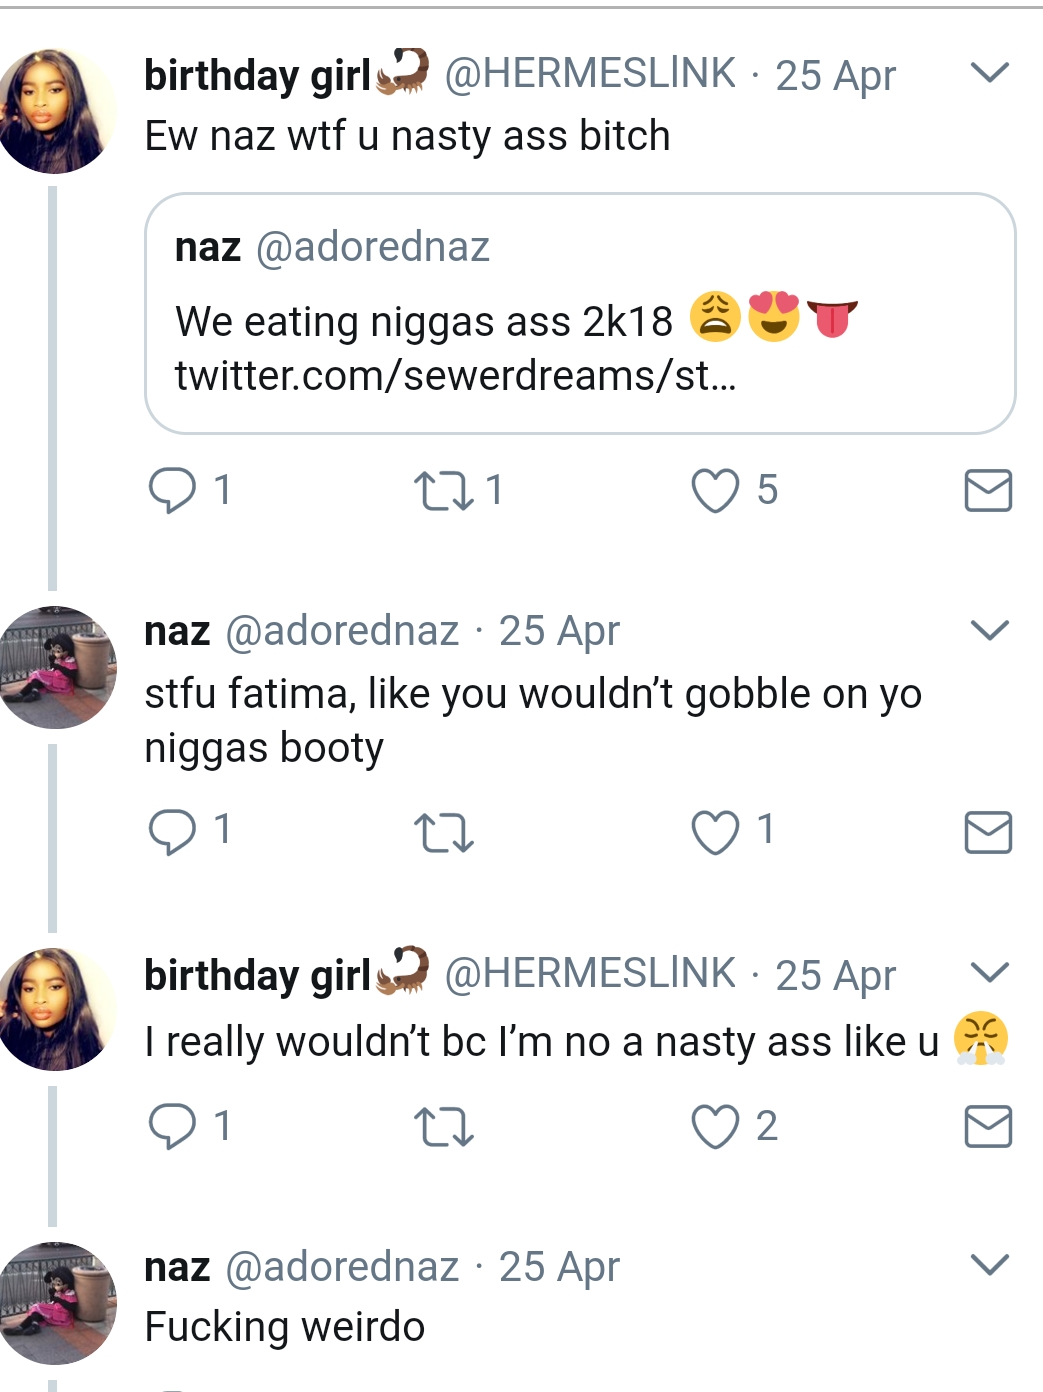Send naz's "stfu fatima" tweet by message
This screenshot has height=1392, width=1043.
tap(988, 832)
